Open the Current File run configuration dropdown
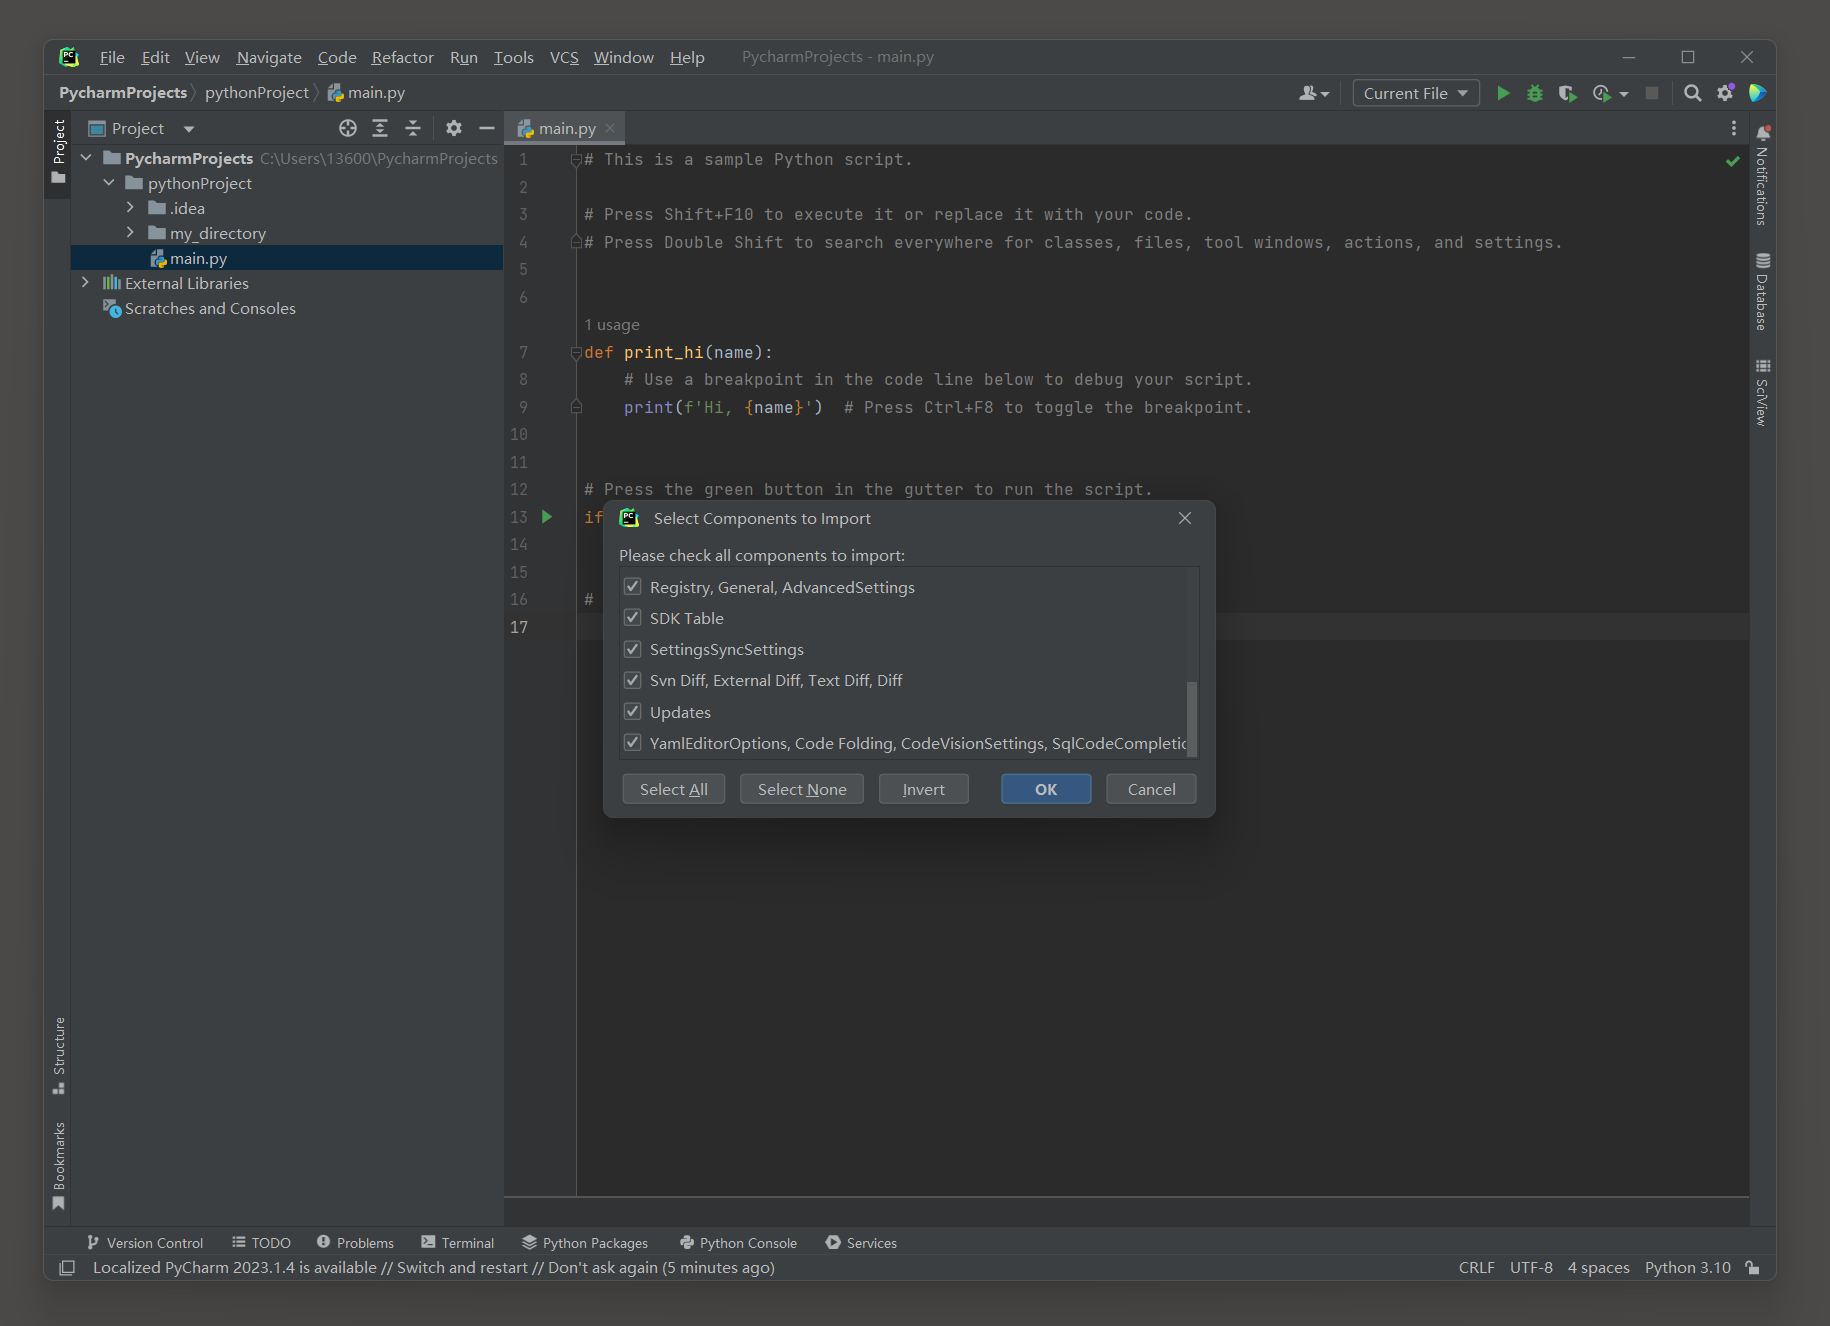This screenshot has height=1326, width=1830. coord(1416,93)
